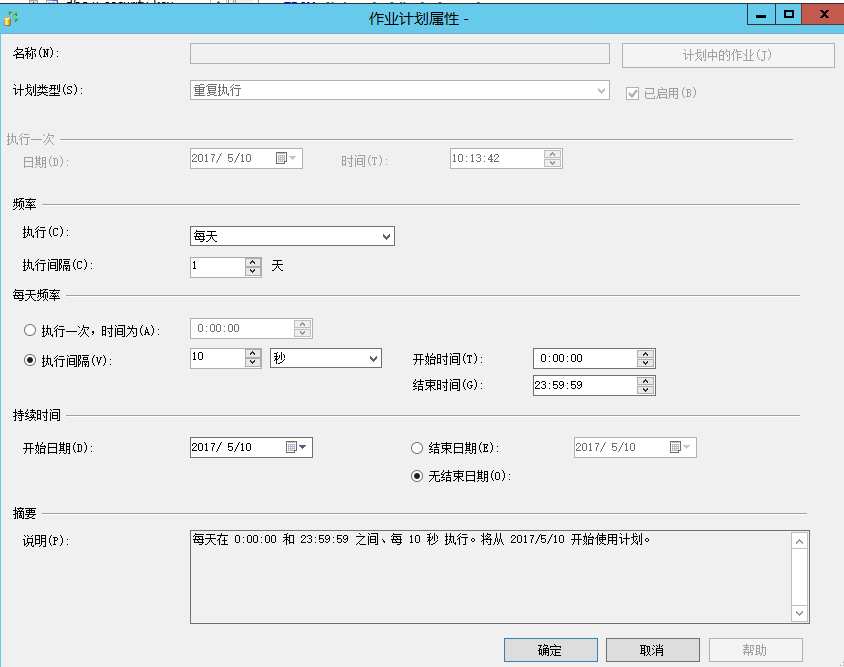Select the 结束日期 radio button
Image resolution: width=844 pixels, height=667 pixels.
pos(416,447)
